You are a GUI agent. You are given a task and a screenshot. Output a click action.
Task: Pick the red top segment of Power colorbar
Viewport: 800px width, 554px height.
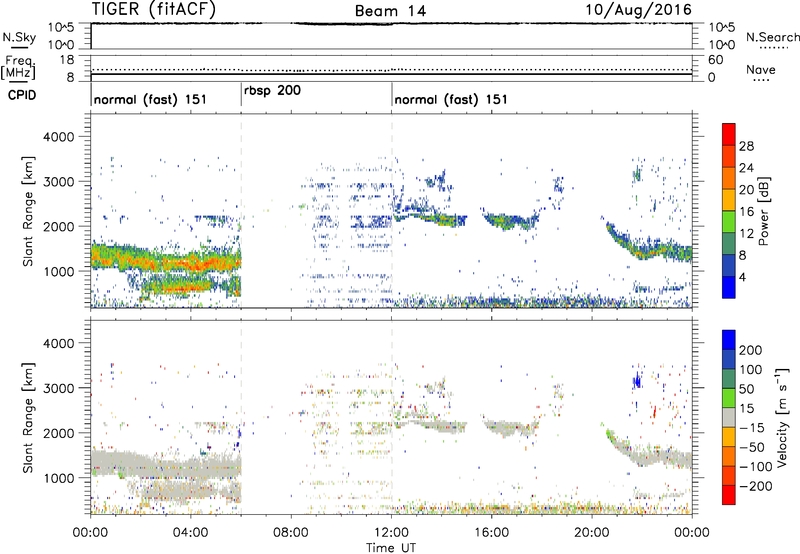(729, 134)
